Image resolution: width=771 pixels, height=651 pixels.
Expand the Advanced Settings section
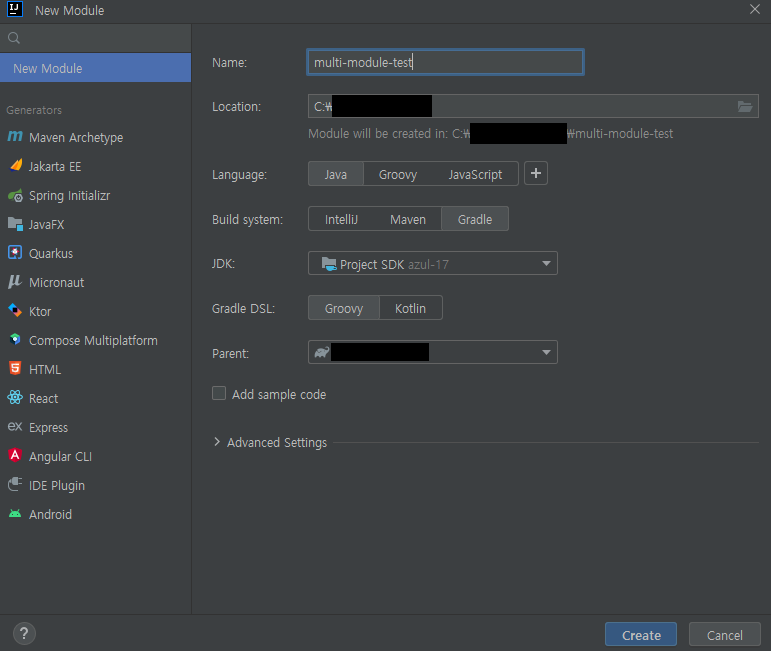(217, 442)
